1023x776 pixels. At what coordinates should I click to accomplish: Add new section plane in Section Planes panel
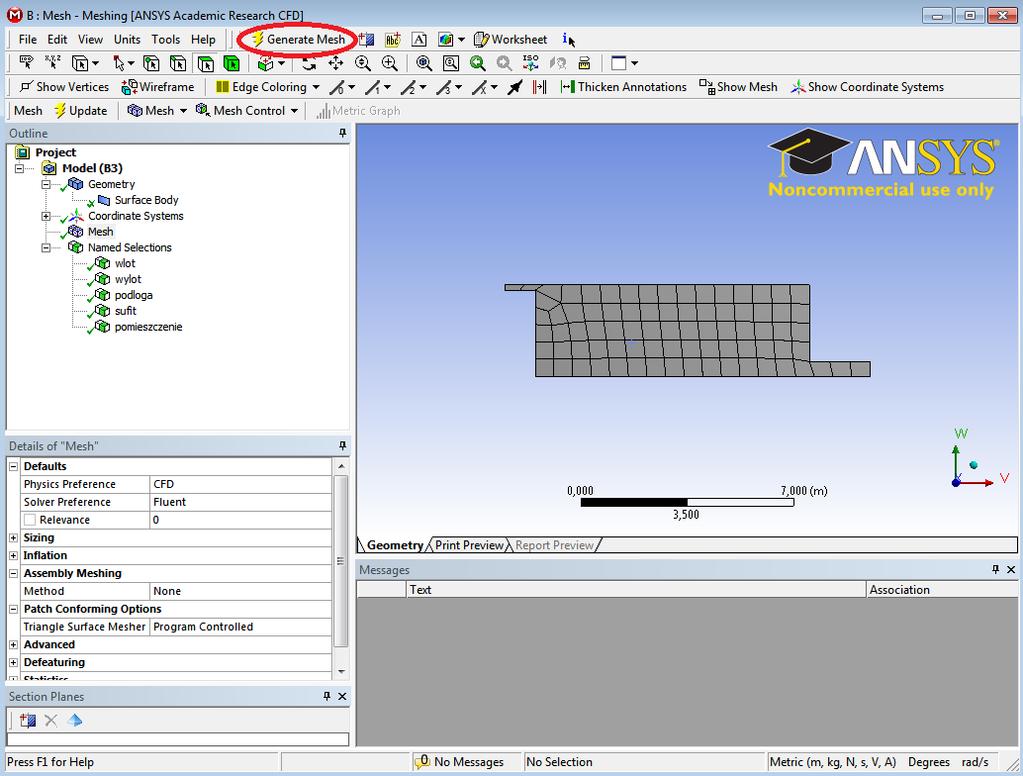click(x=27, y=721)
